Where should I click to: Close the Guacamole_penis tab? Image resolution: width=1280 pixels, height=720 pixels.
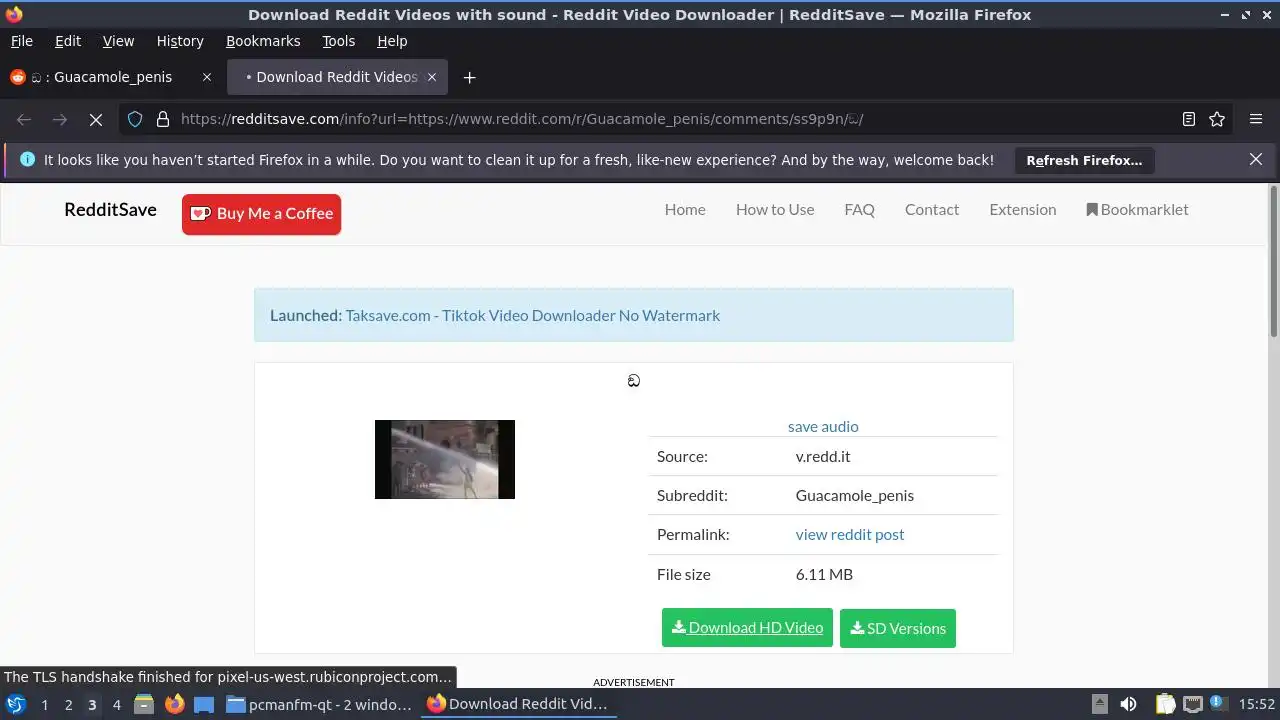coord(207,77)
